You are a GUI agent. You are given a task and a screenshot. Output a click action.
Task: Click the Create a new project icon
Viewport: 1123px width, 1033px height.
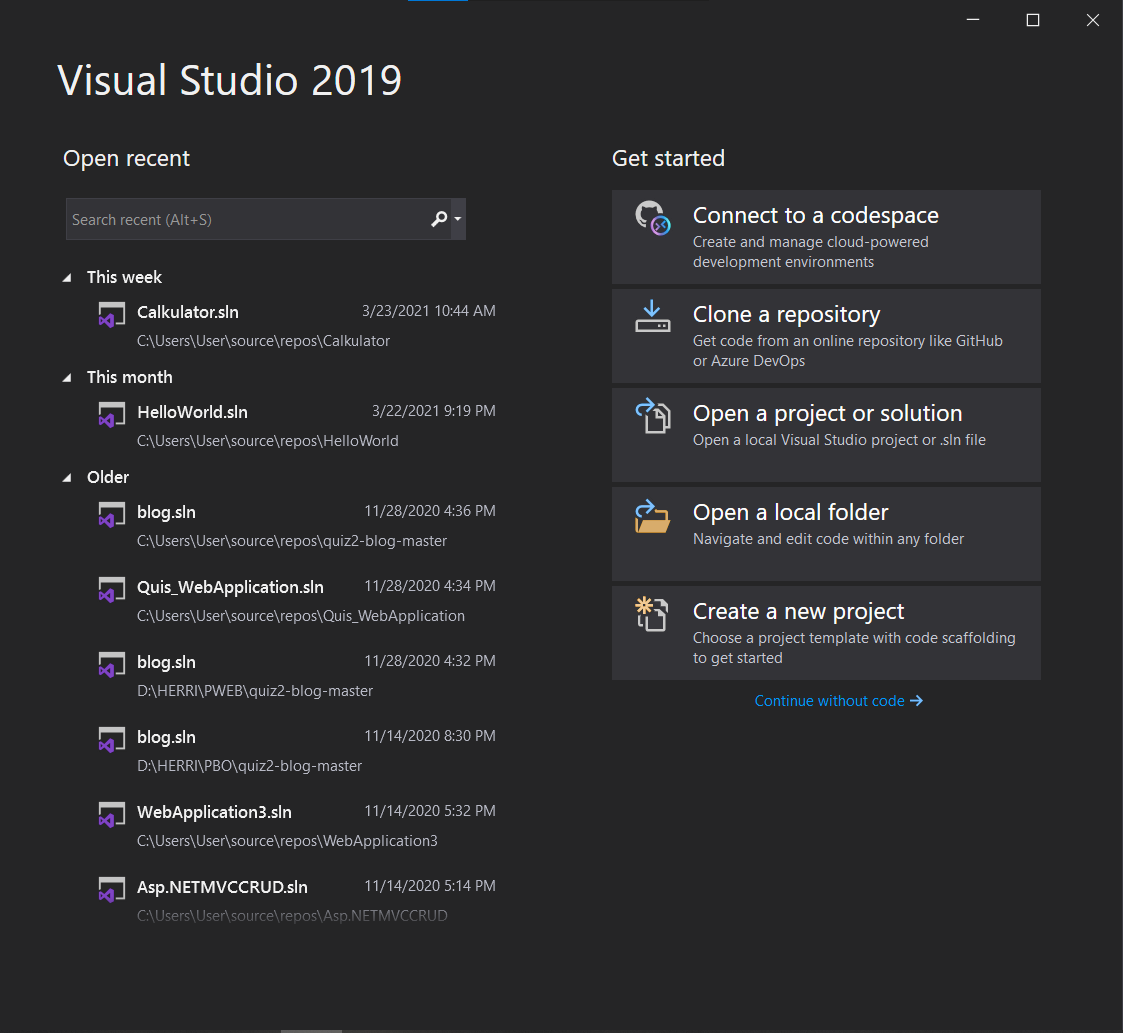[x=652, y=614]
